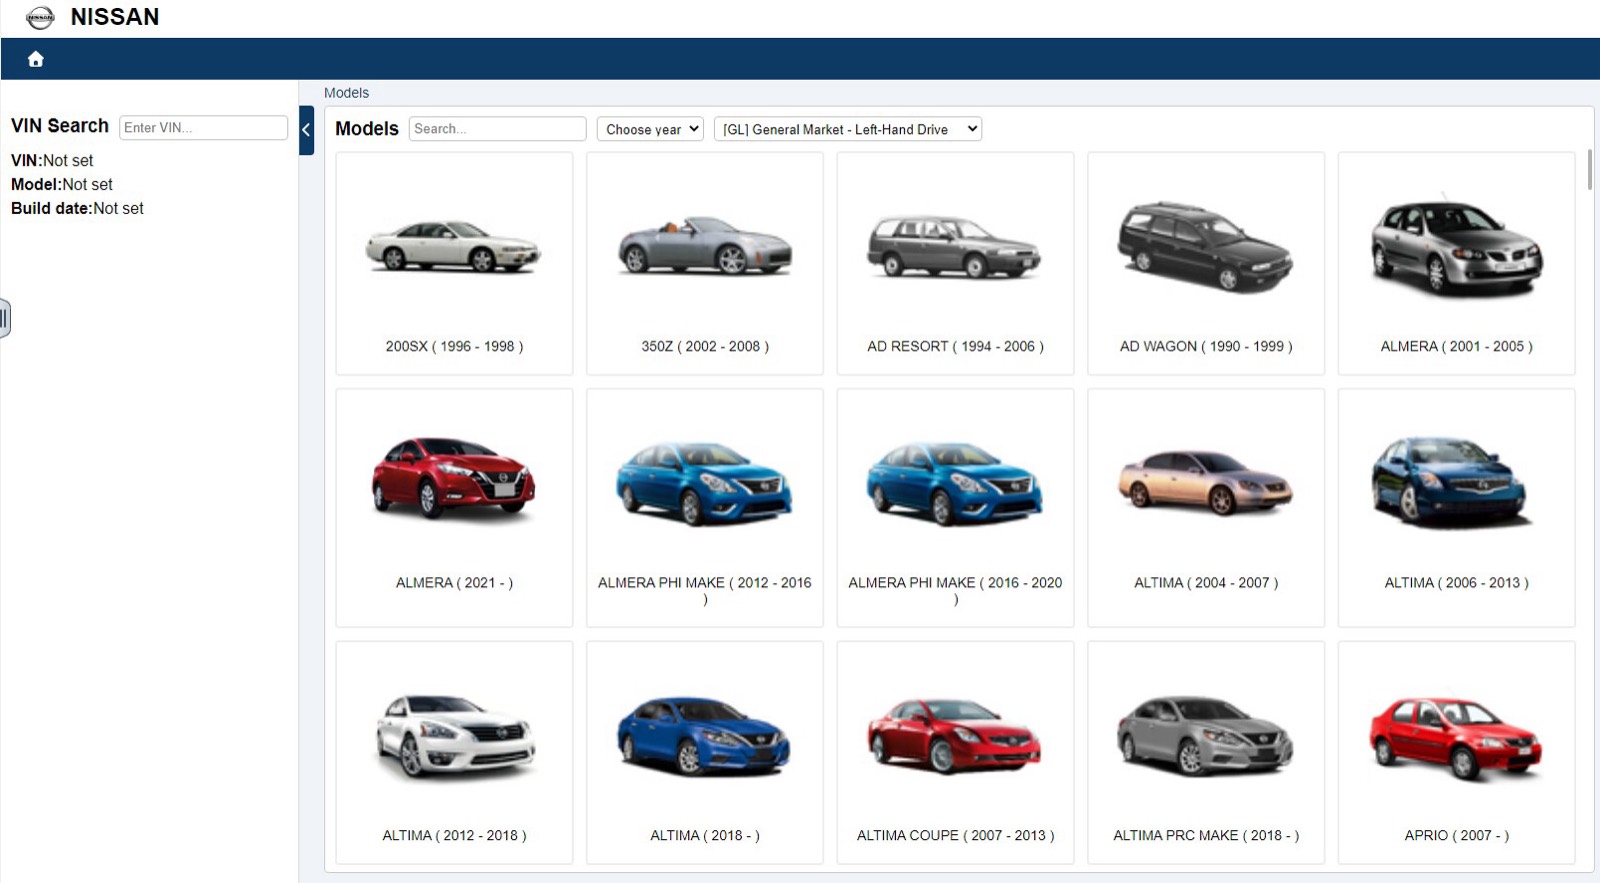The image size is (1600, 883).
Task: Open the ALTIMA 2004-2007 car image
Action: (x=1206, y=482)
